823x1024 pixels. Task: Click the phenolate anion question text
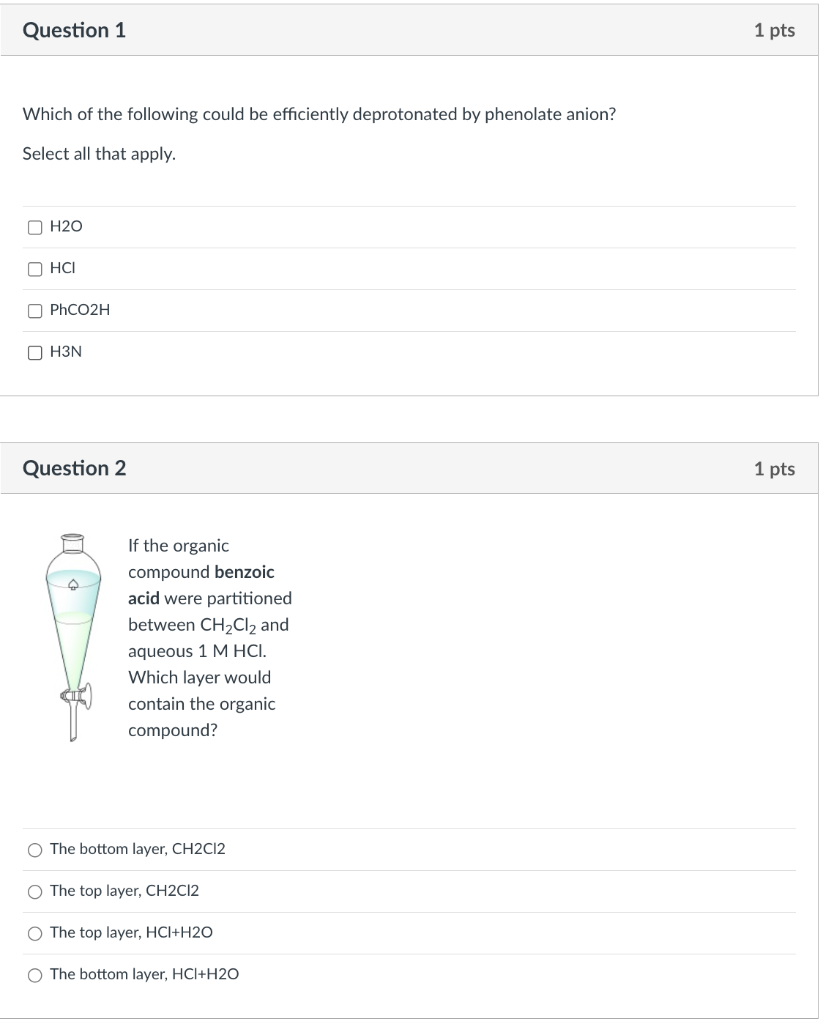[318, 114]
